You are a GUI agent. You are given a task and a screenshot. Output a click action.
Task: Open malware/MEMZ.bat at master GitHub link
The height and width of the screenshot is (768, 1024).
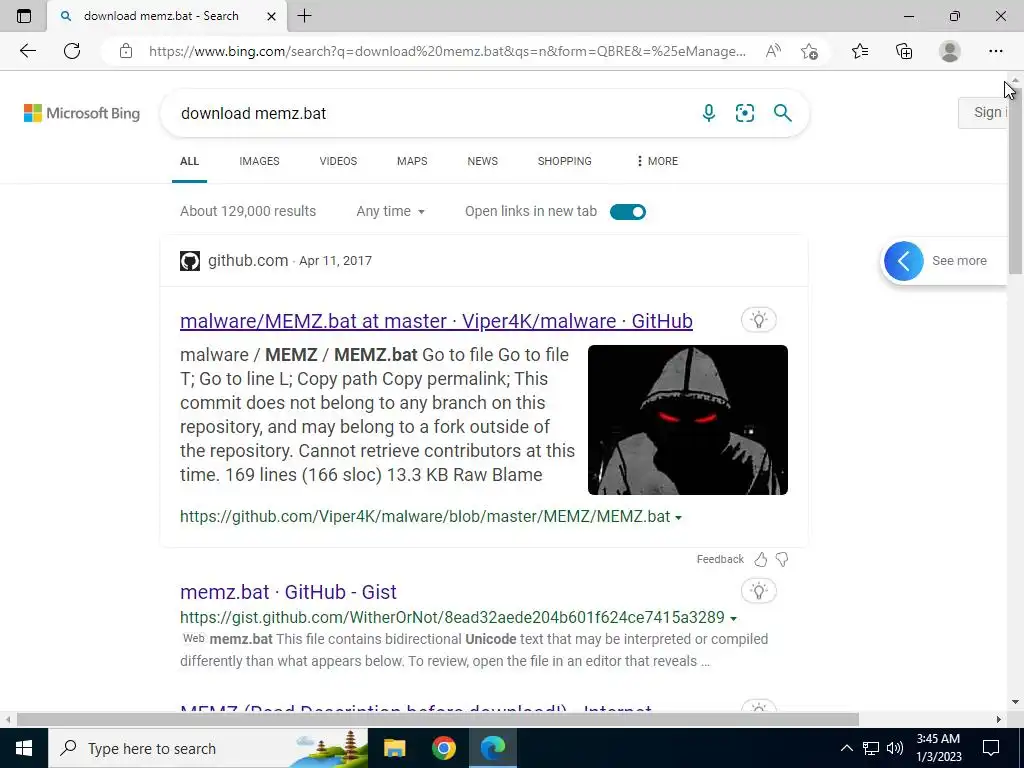pyautogui.click(x=436, y=321)
